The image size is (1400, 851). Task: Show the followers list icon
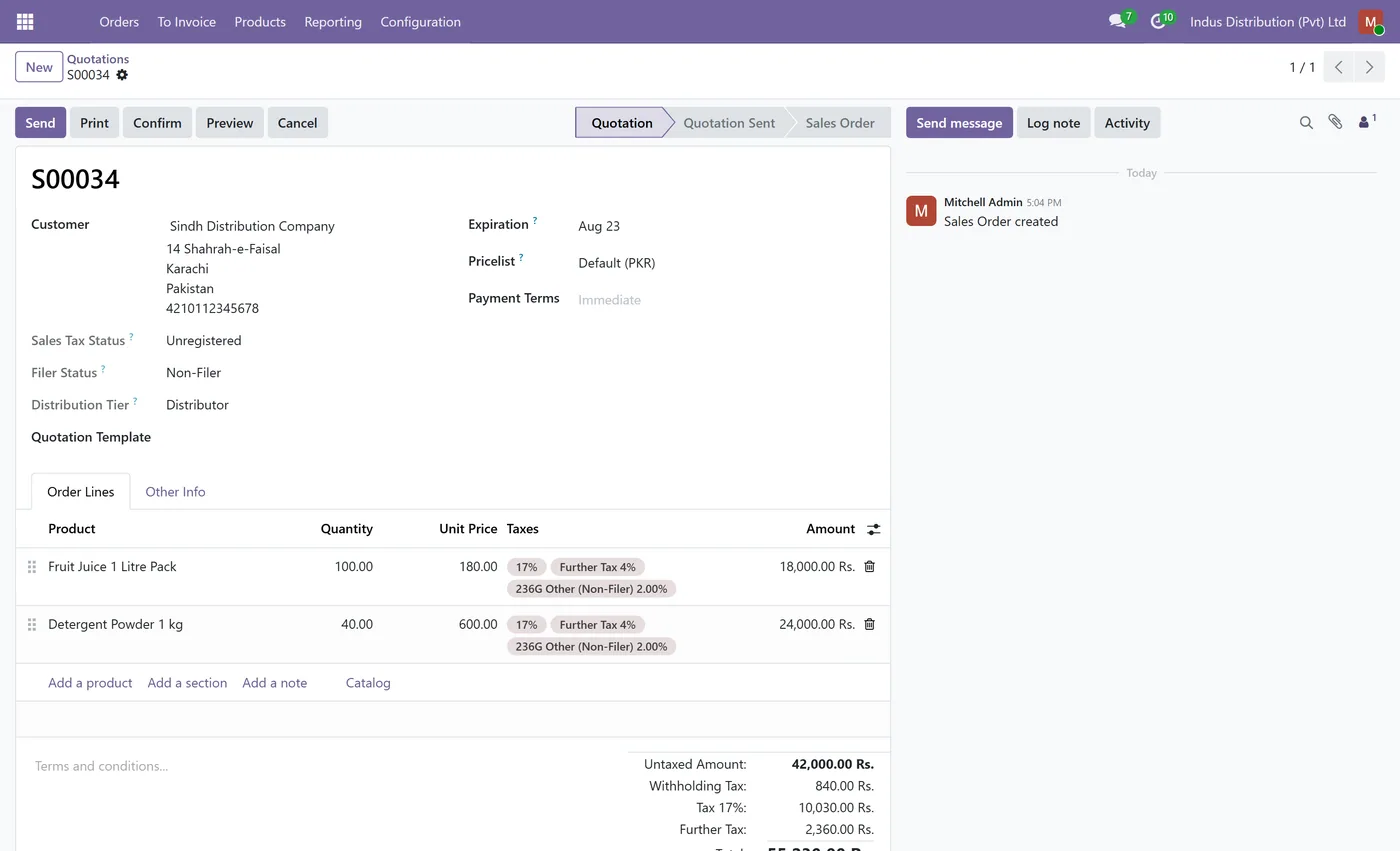1367,122
